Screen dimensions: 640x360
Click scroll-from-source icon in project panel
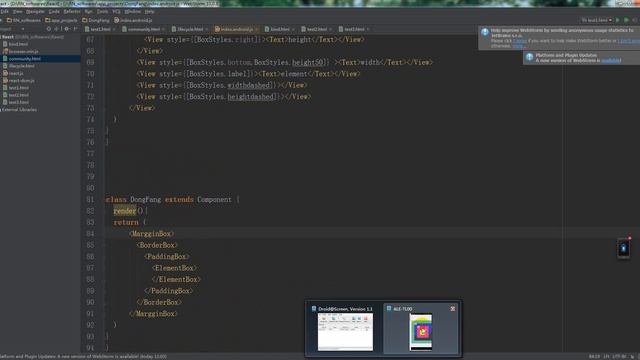[49, 29]
